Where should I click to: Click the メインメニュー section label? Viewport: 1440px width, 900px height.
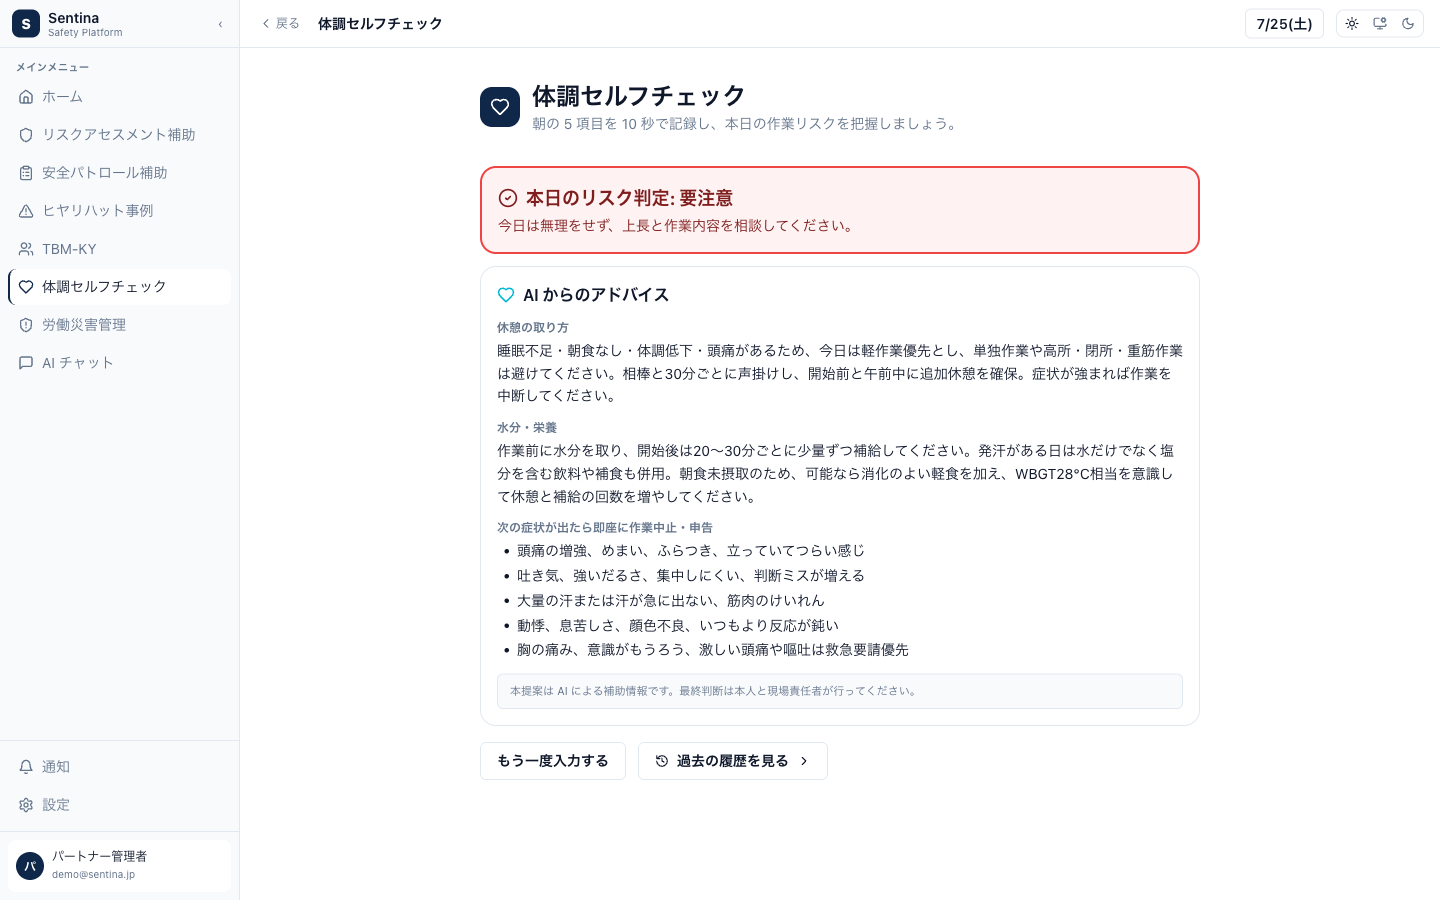coord(53,67)
